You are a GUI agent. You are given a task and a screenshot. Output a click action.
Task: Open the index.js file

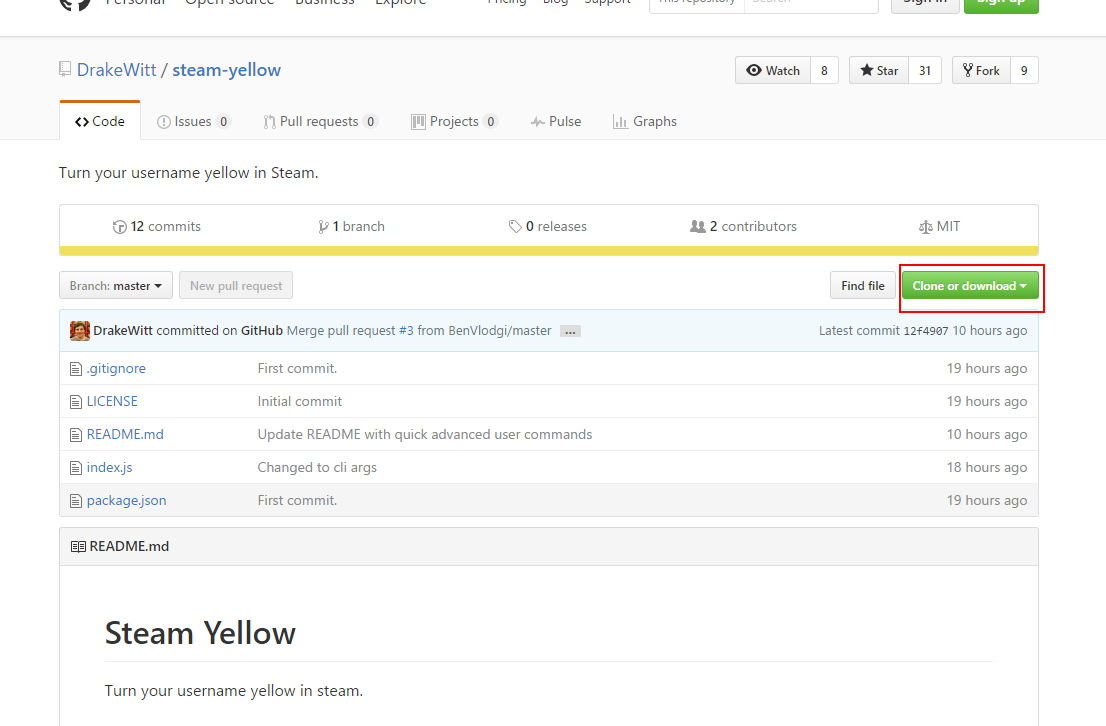click(x=109, y=468)
